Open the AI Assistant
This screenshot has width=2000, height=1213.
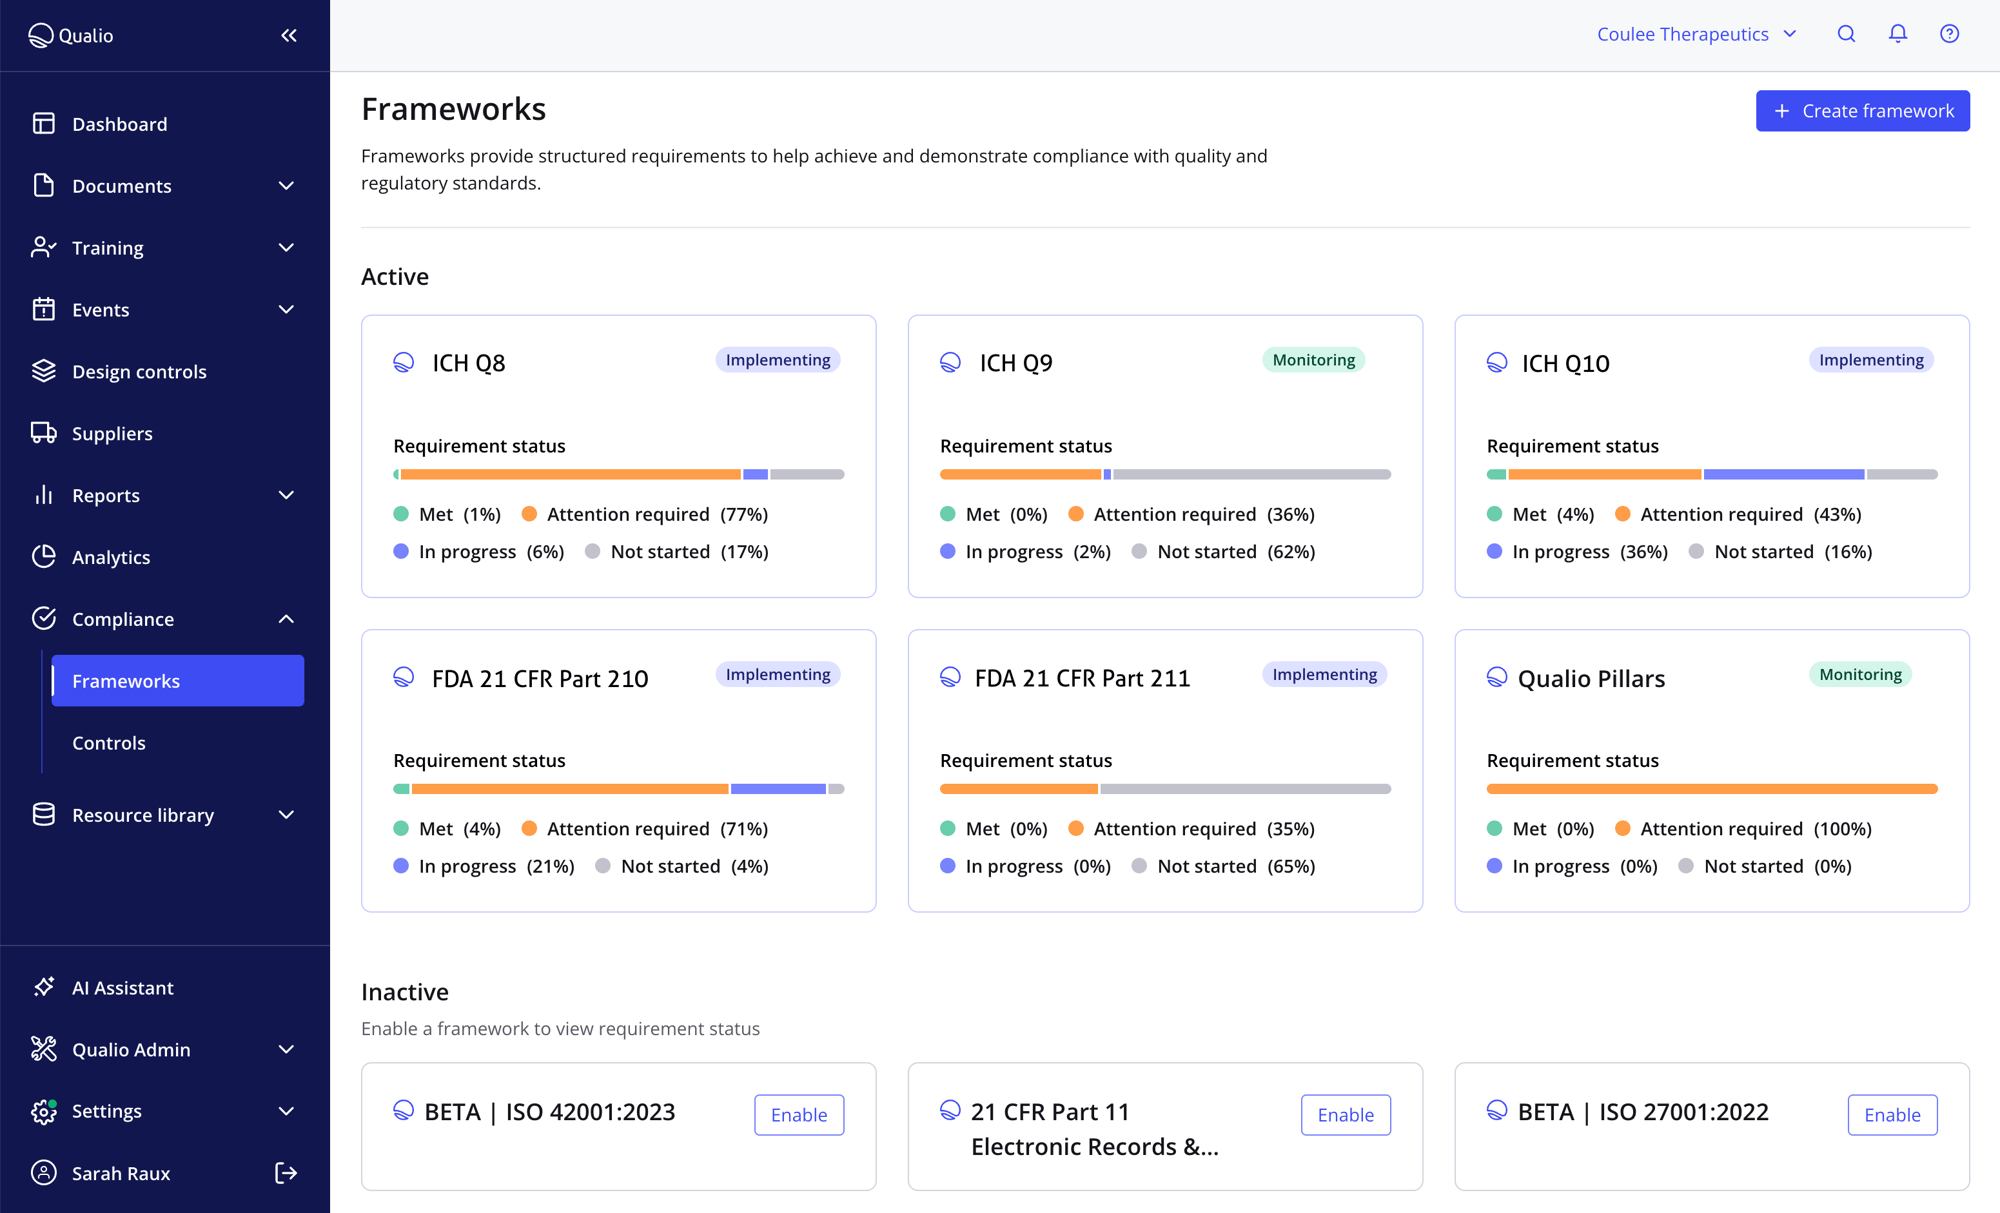pyautogui.click(x=123, y=987)
